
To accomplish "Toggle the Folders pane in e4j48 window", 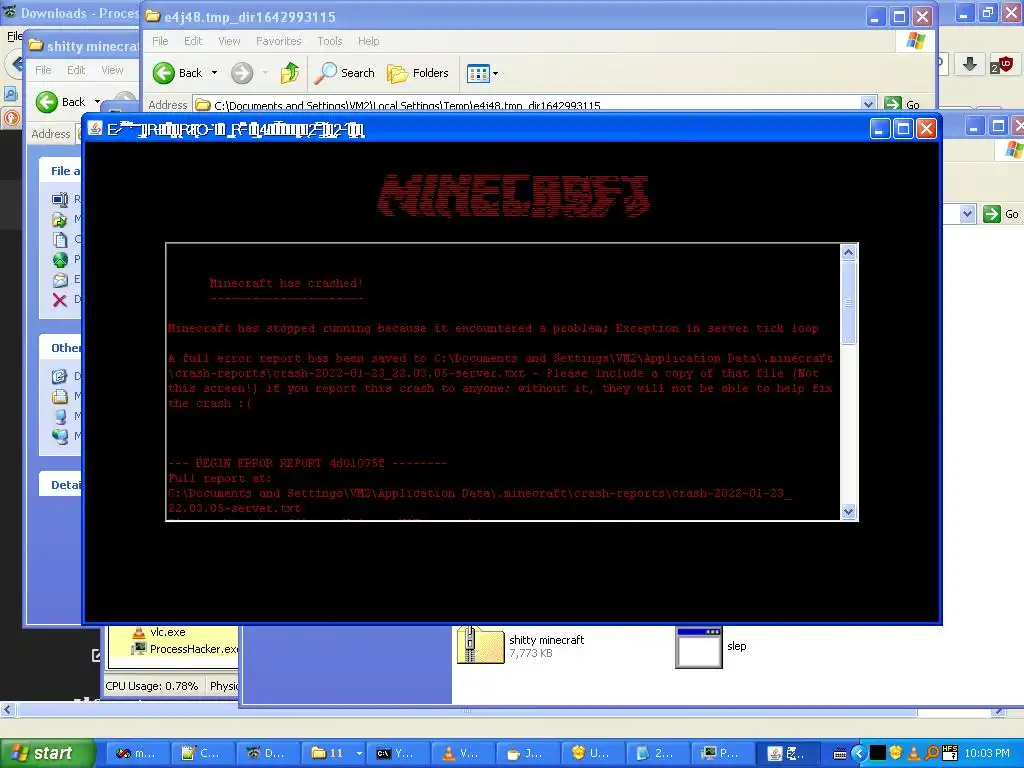I will coord(418,73).
